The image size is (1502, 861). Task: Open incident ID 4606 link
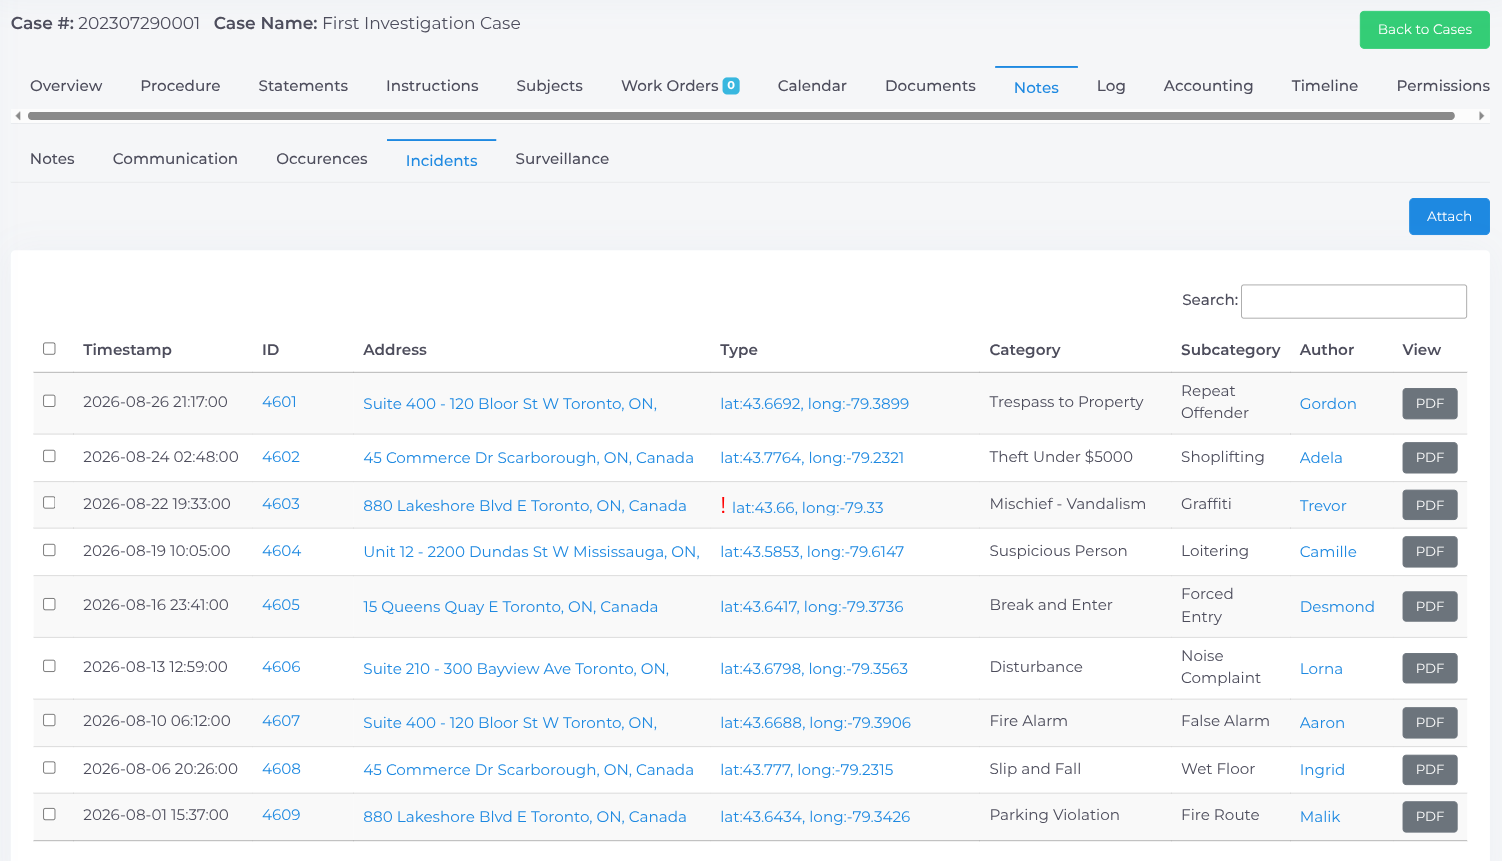281,667
